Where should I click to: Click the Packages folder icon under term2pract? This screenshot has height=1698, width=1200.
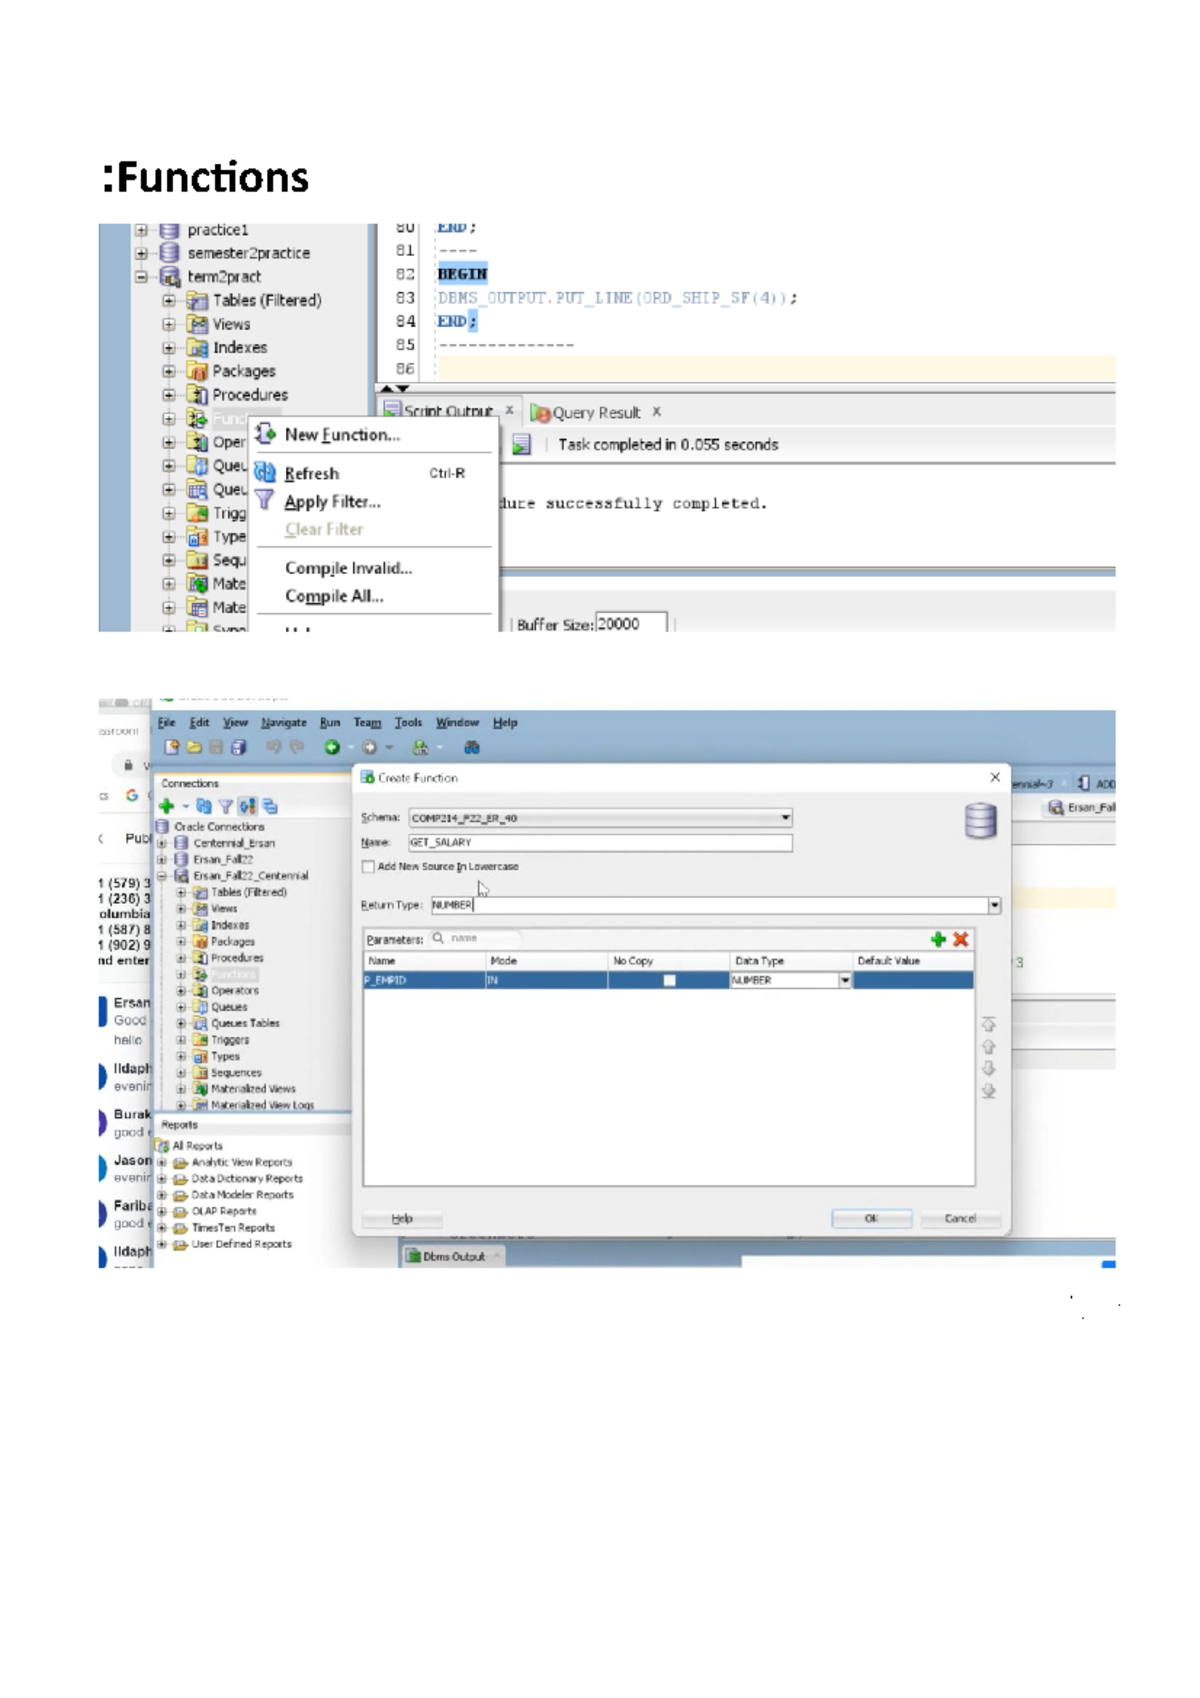coord(198,371)
